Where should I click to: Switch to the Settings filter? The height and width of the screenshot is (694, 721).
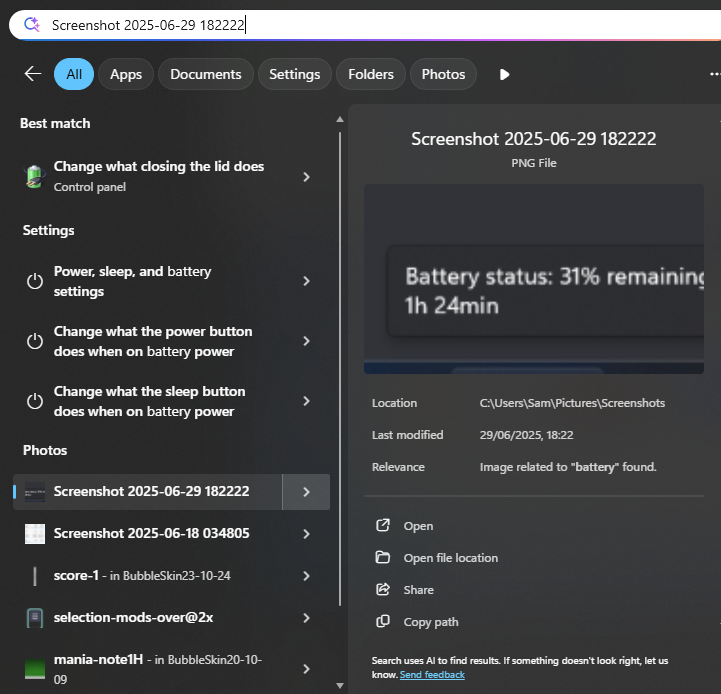tap(295, 74)
